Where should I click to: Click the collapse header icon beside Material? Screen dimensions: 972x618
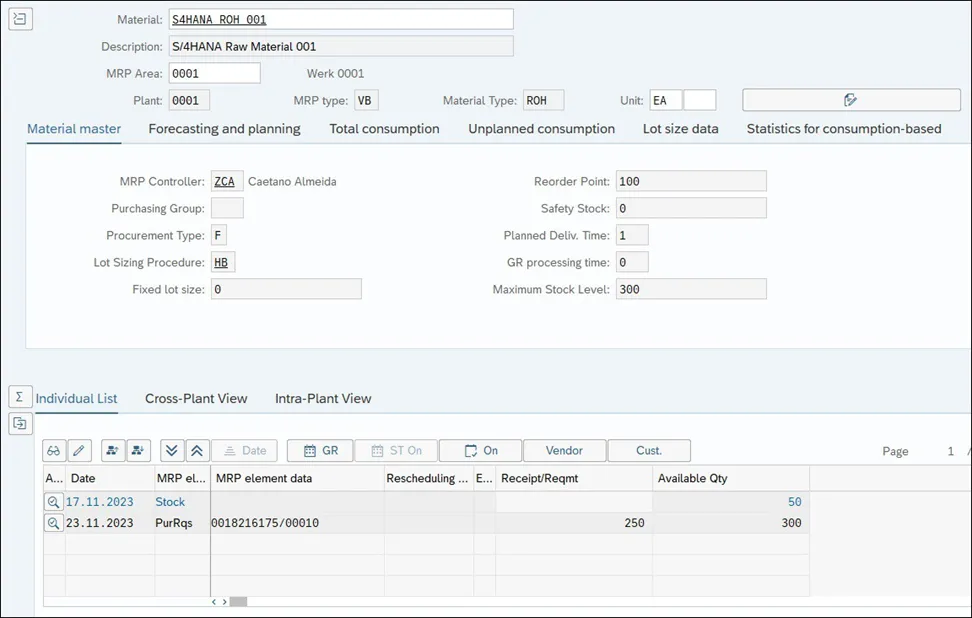(x=20, y=19)
